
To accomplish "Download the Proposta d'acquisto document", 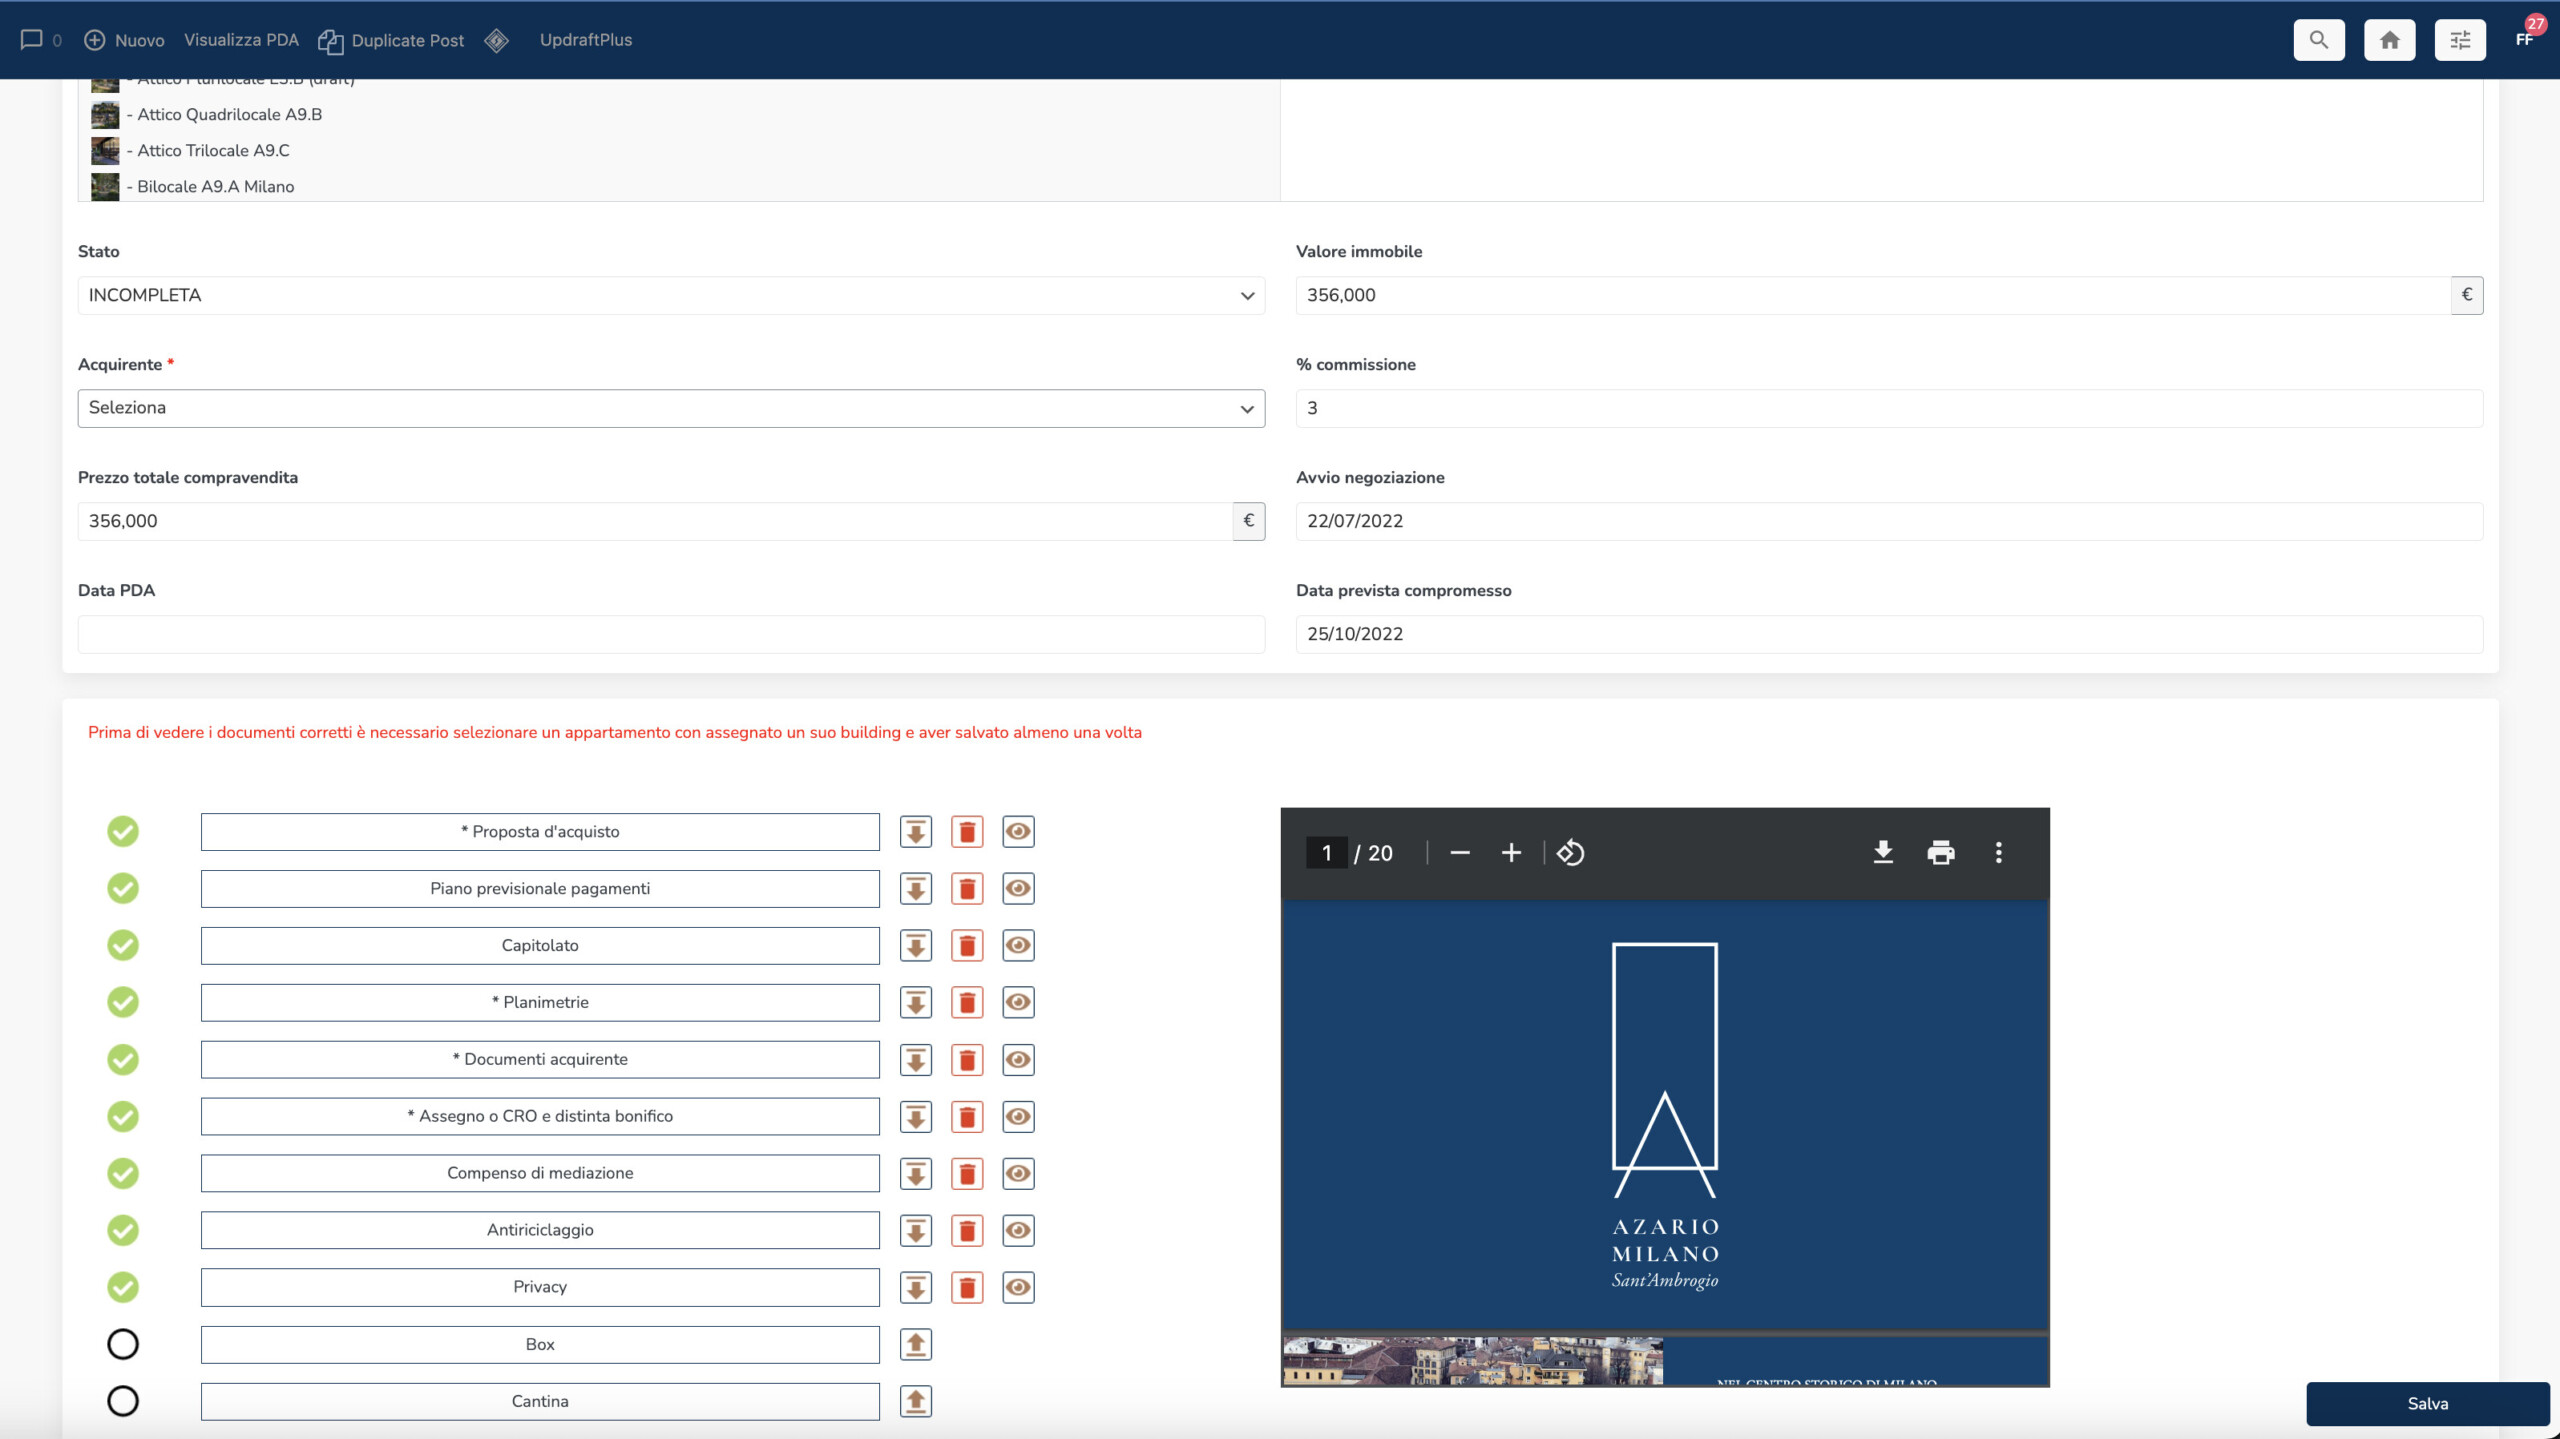I will coord(915,832).
